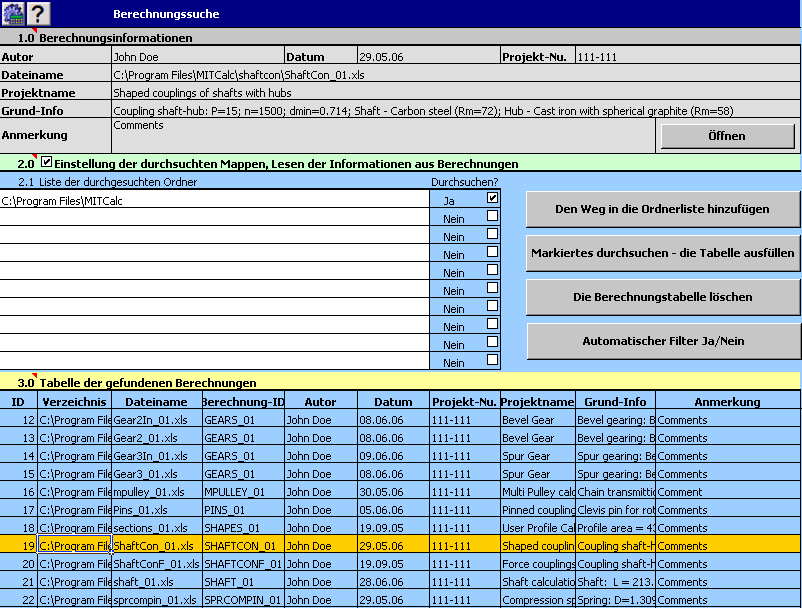Click the Projektname Shaped couplings field

pyautogui.click(x=456, y=93)
